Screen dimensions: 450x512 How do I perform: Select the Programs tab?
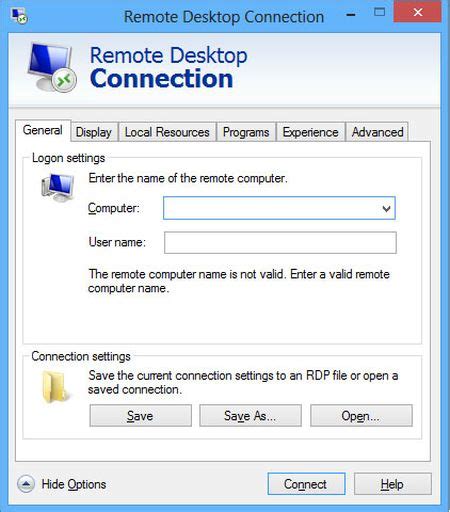246,132
